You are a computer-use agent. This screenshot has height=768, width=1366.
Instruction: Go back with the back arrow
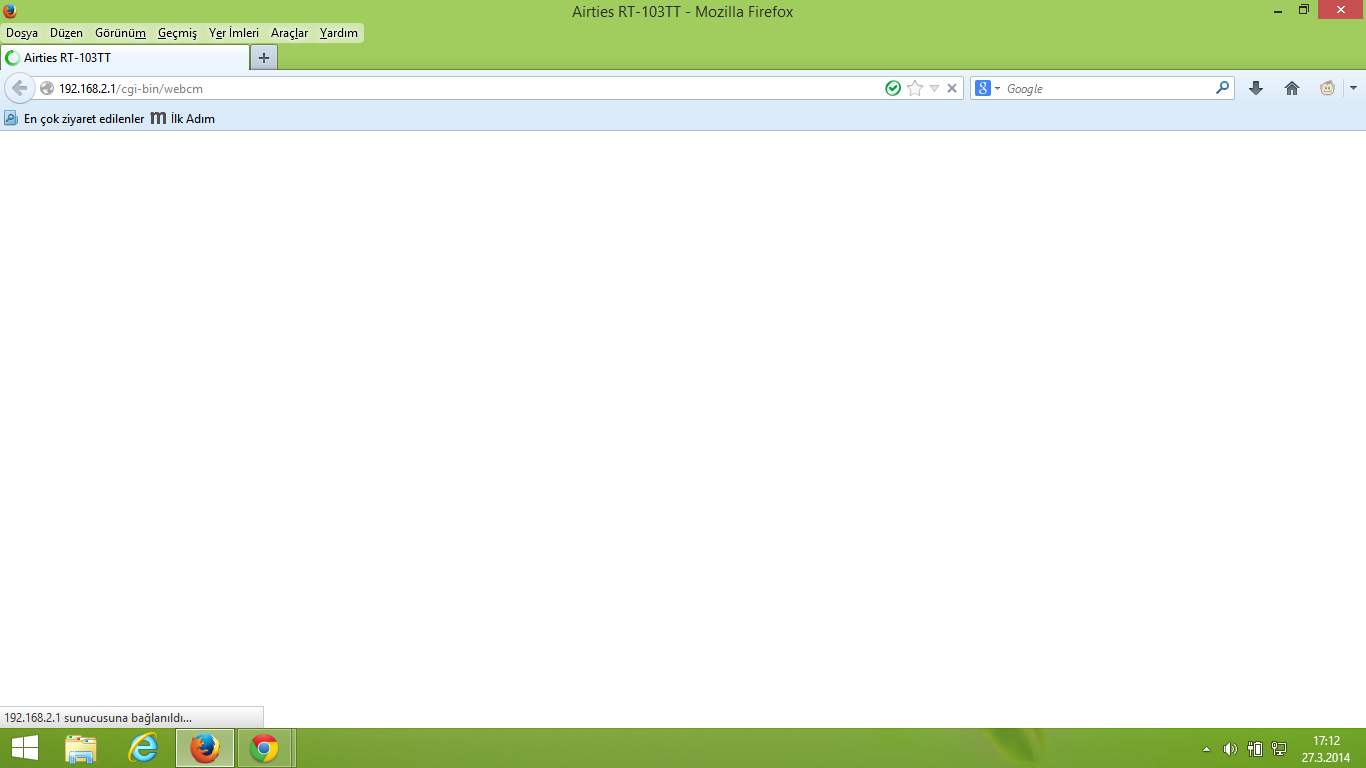[19, 88]
